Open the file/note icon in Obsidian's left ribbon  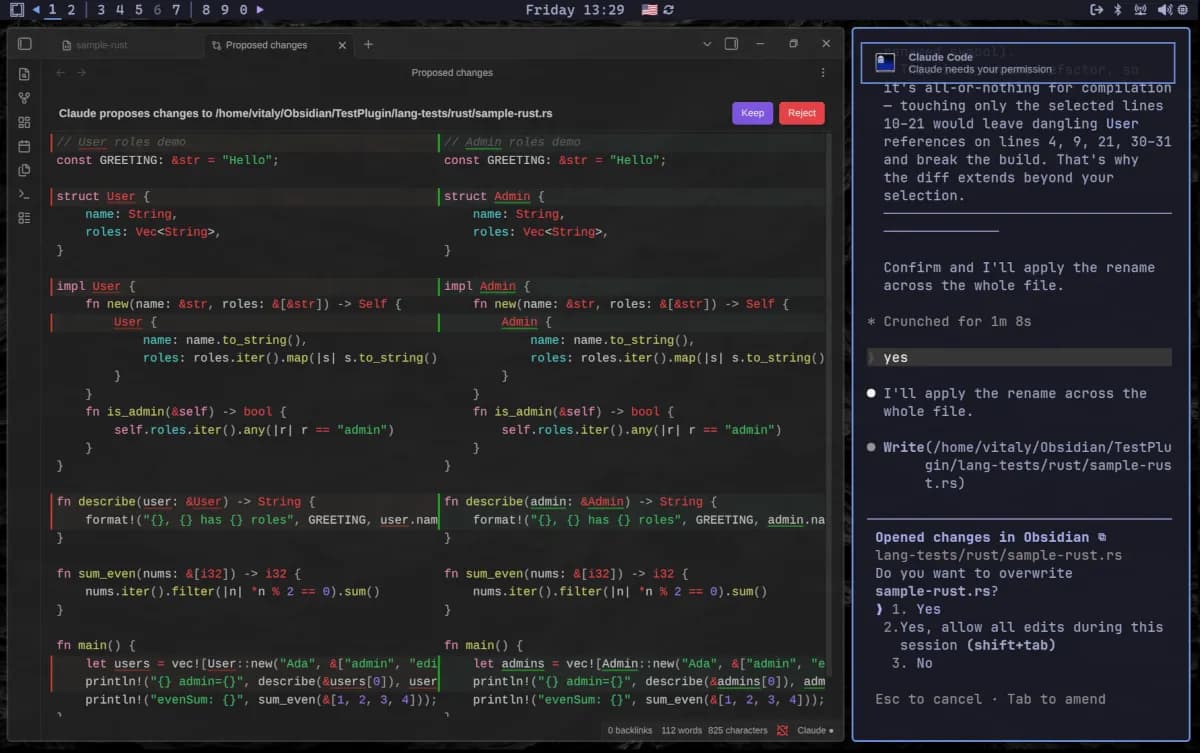click(24, 74)
